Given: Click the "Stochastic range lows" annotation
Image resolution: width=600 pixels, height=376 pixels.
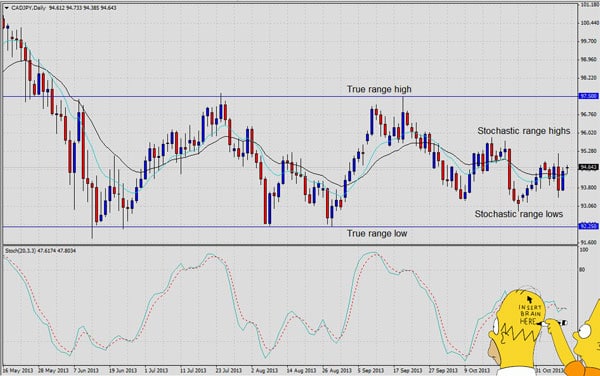Looking at the screenshot, I should 518,214.
